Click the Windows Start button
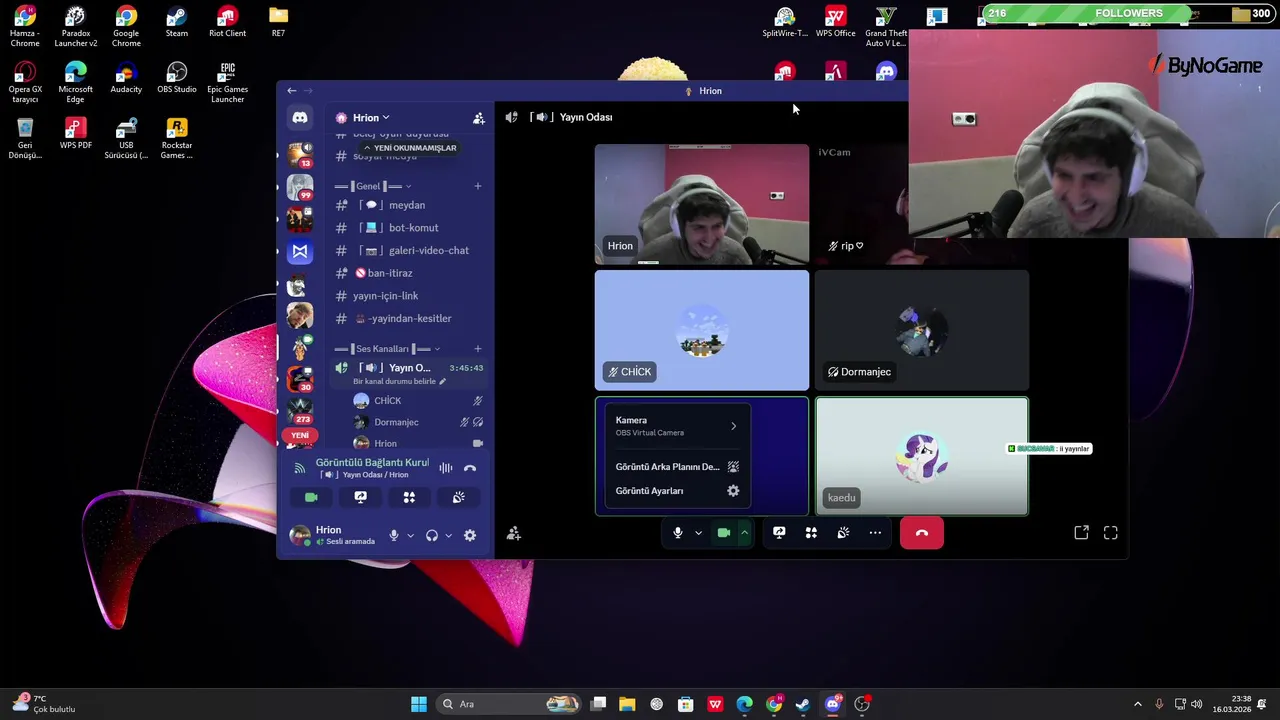This screenshot has height=720, width=1280. [419, 704]
